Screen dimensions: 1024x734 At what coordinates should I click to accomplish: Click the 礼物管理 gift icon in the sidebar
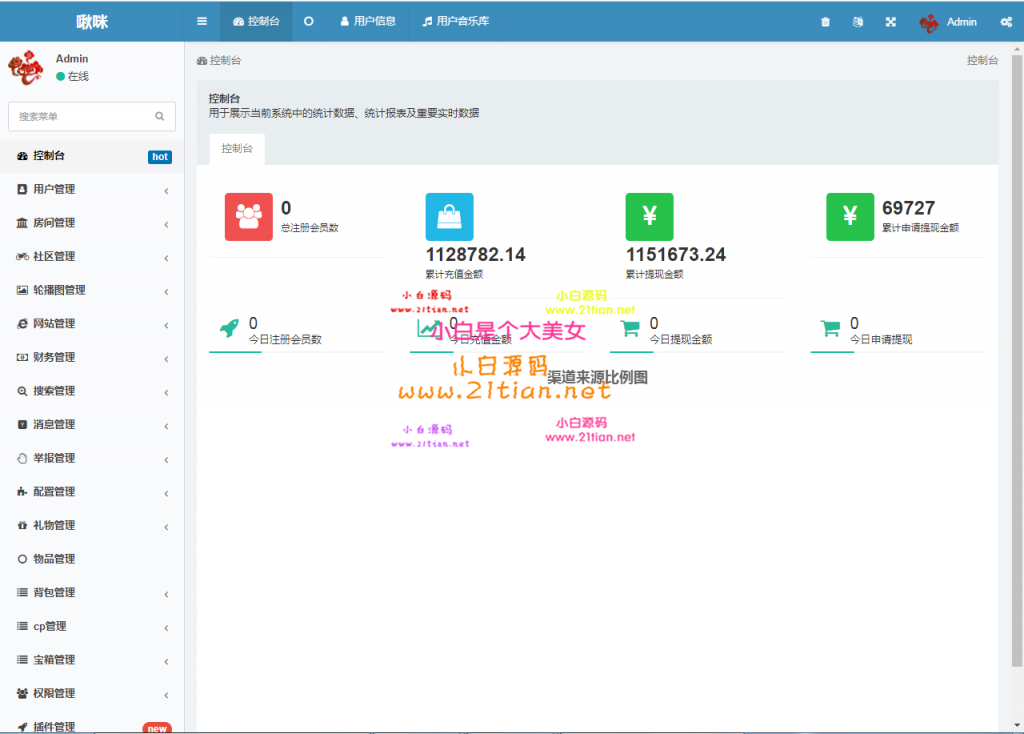[x=22, y=526]
